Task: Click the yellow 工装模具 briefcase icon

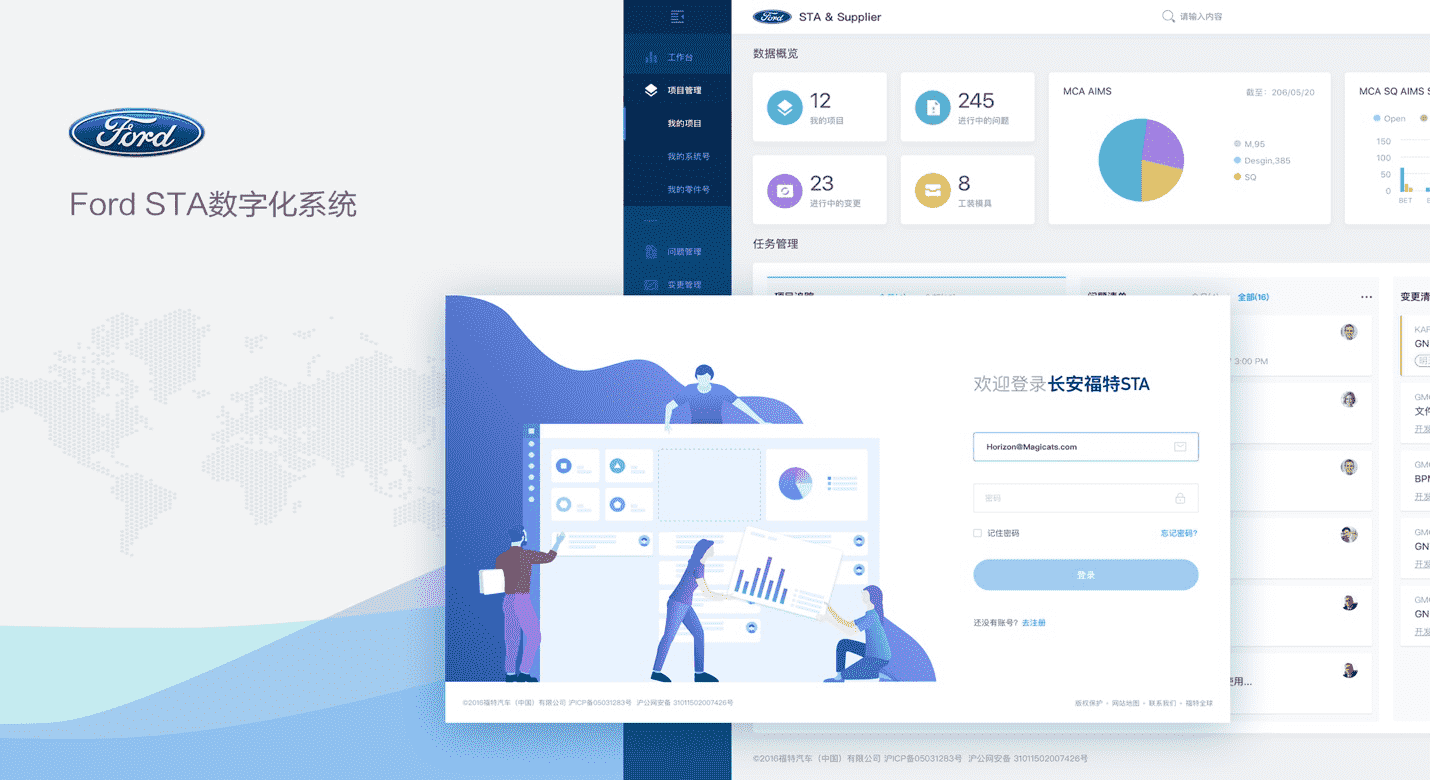Action: [933, 190]
